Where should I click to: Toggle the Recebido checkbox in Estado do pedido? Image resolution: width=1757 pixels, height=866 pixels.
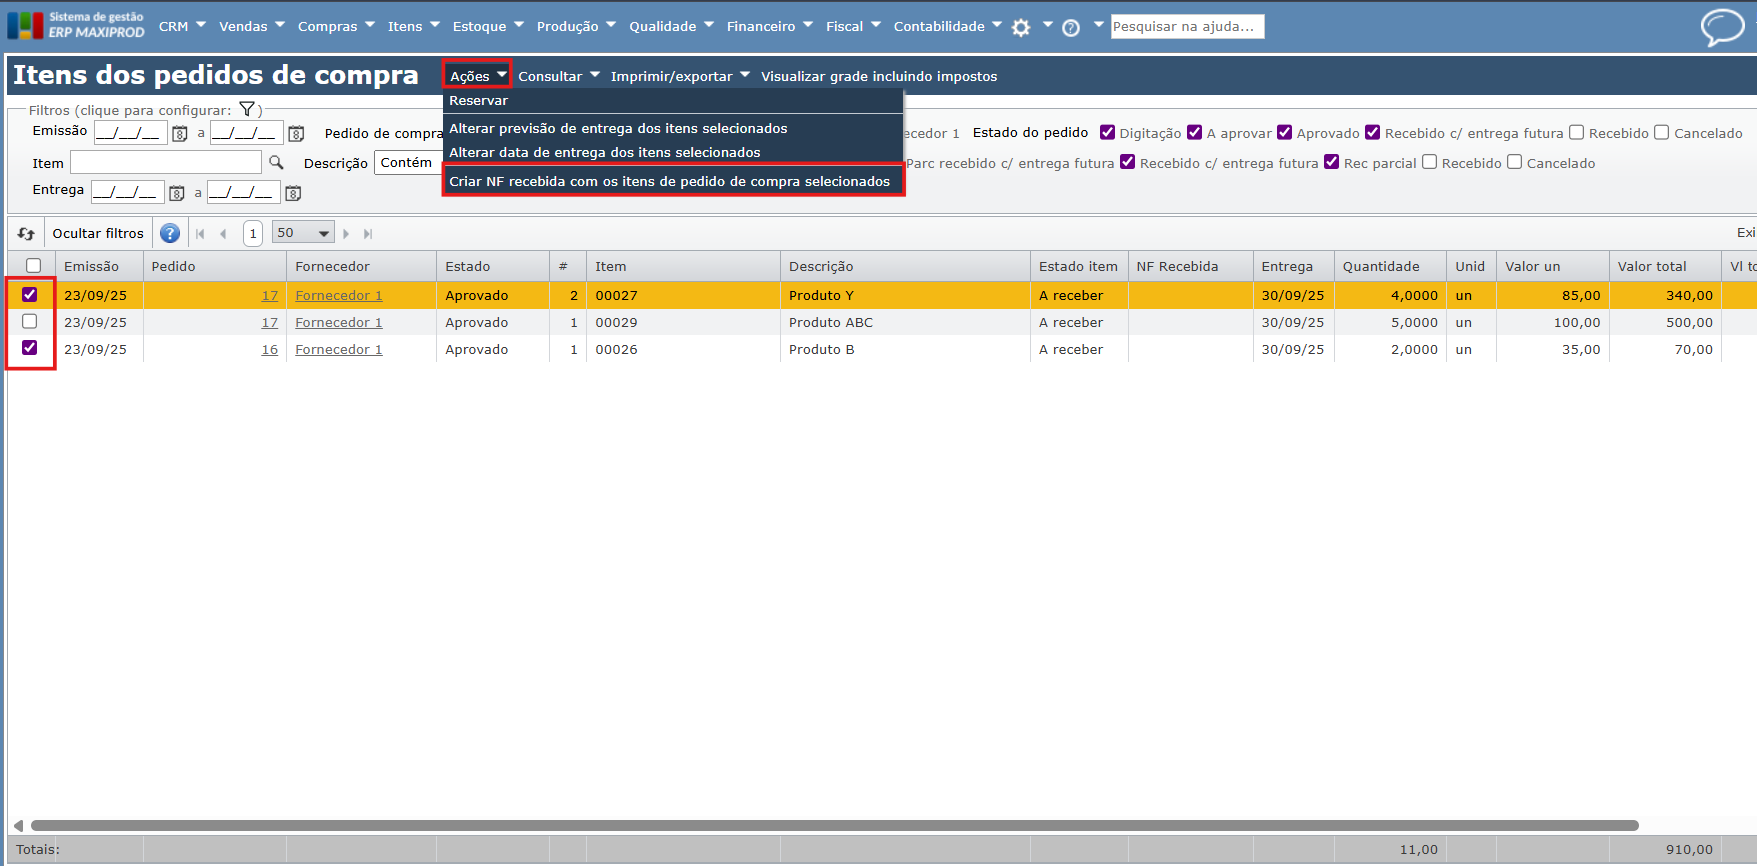click(x=1577, y=132)
